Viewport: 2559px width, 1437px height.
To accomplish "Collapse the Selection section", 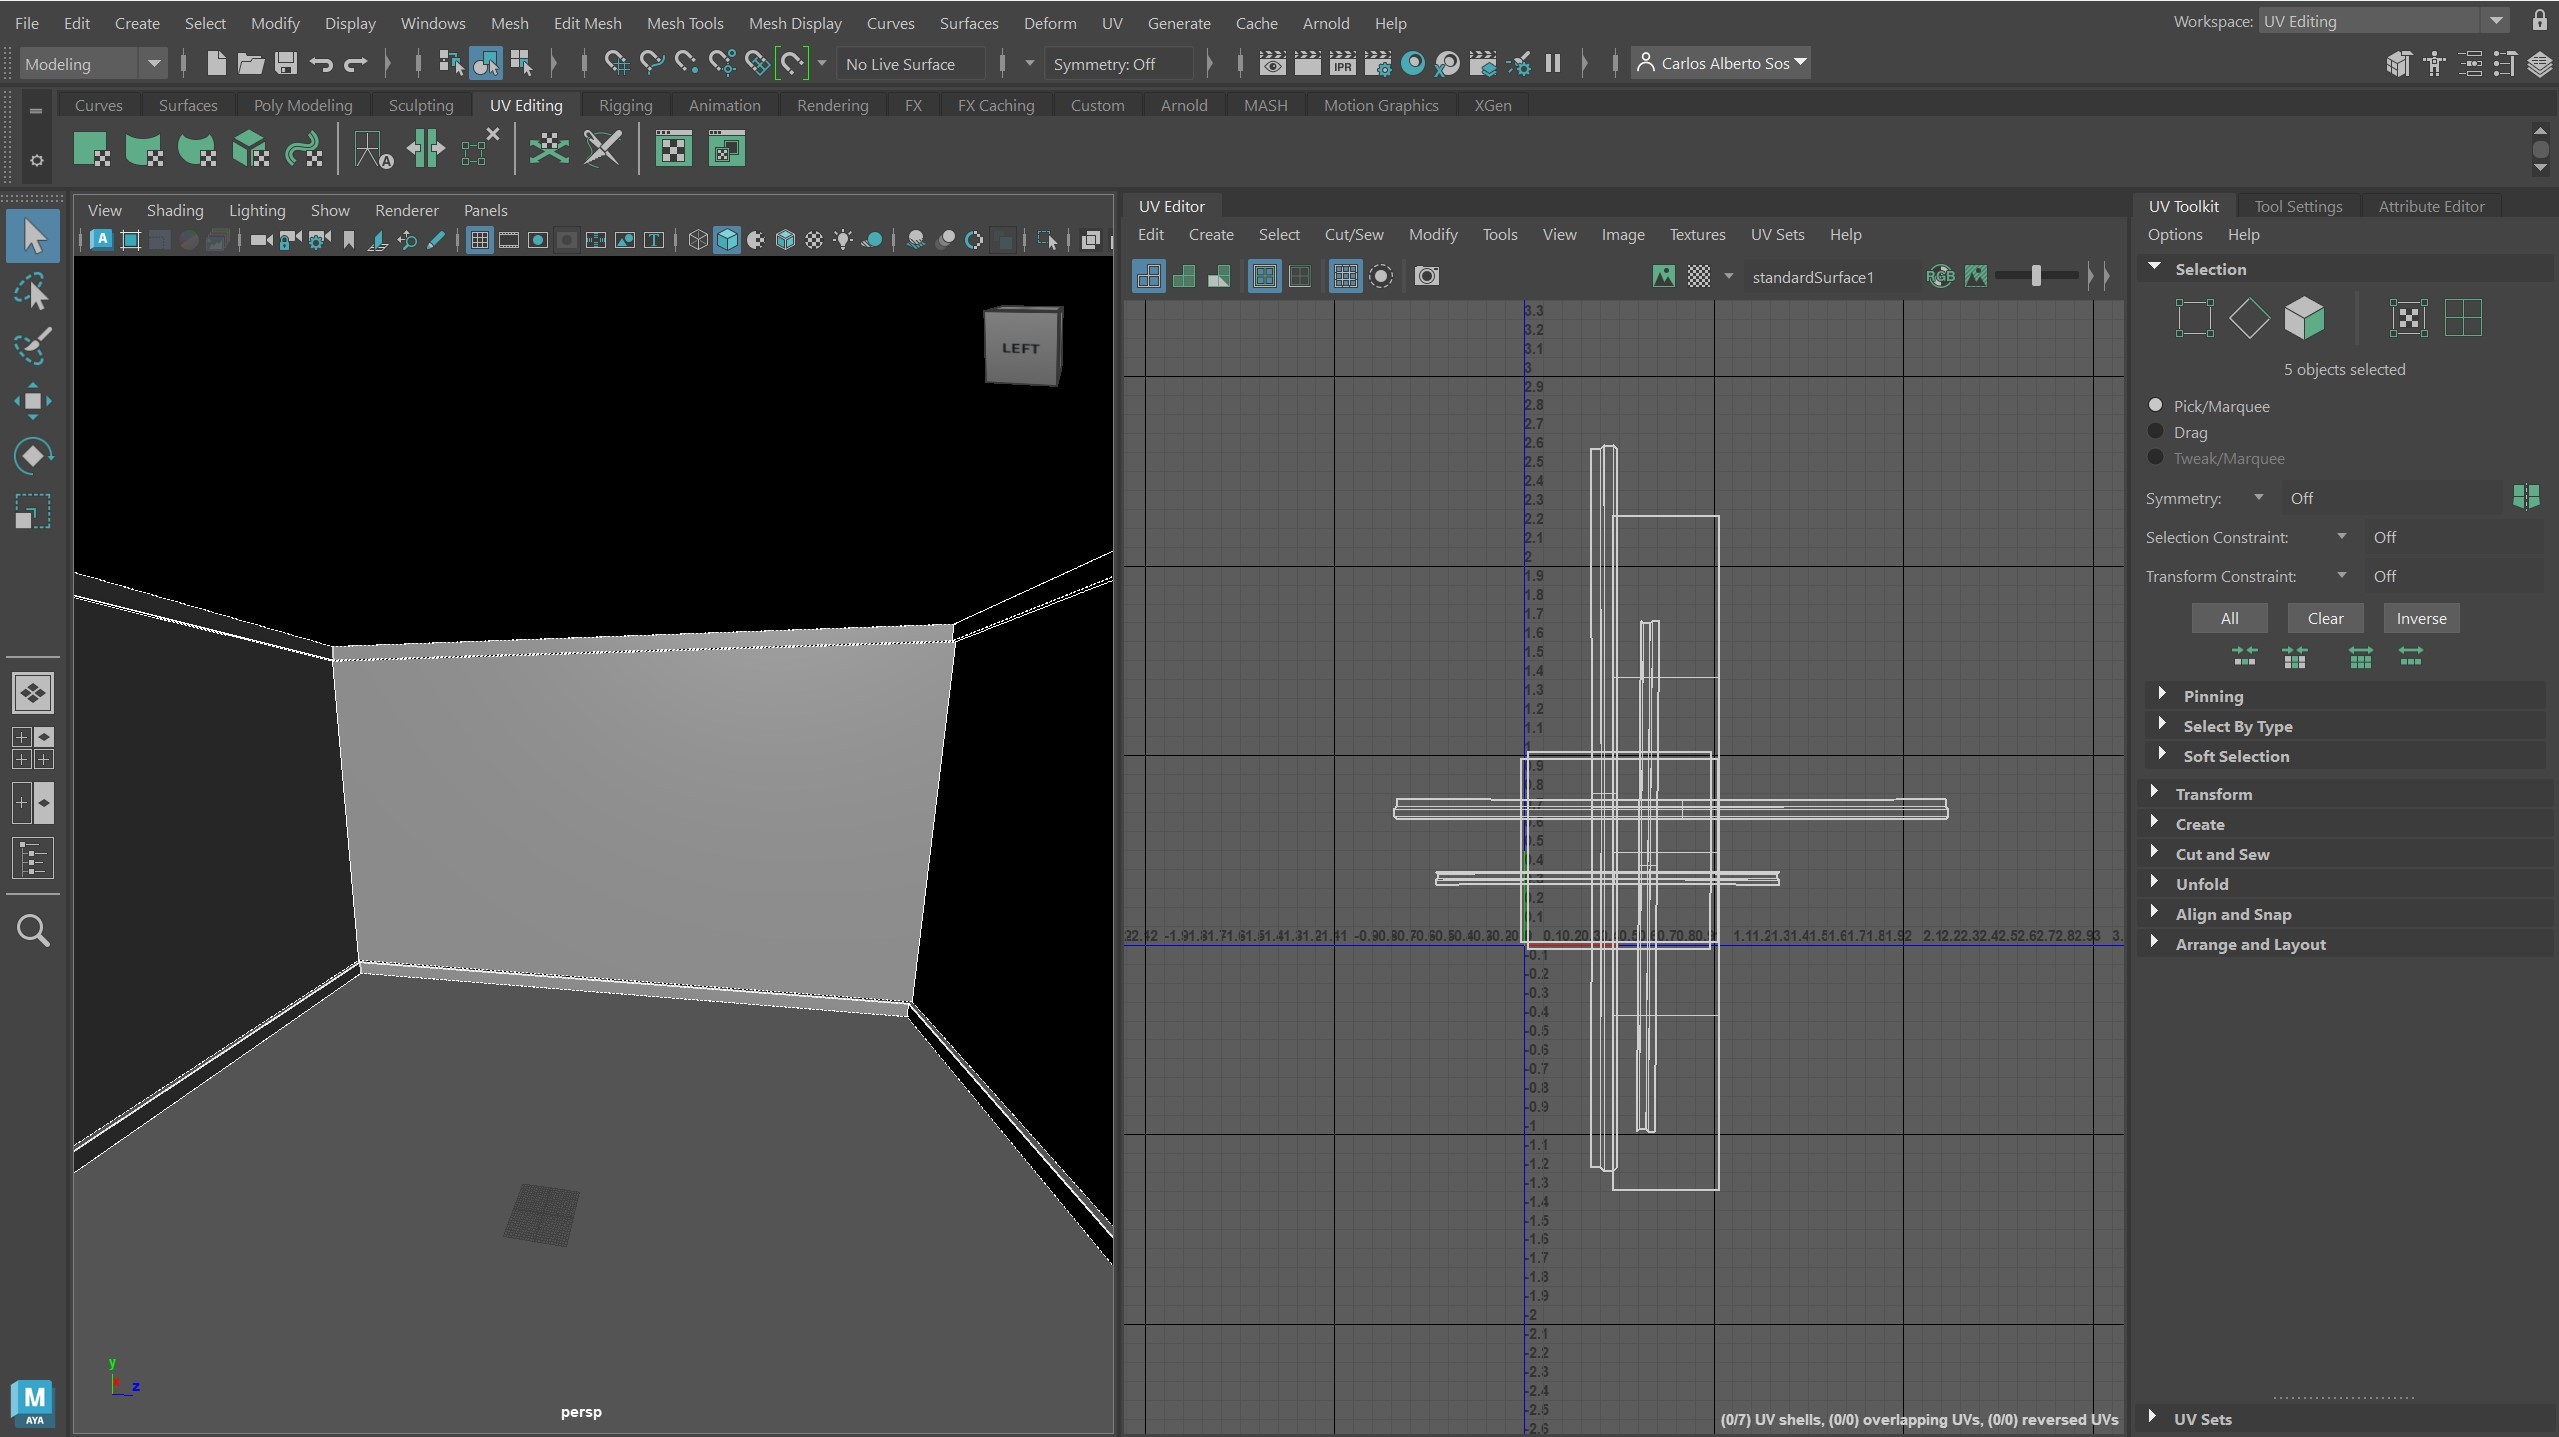I will pyautogui.click(x=2343, y=269).
